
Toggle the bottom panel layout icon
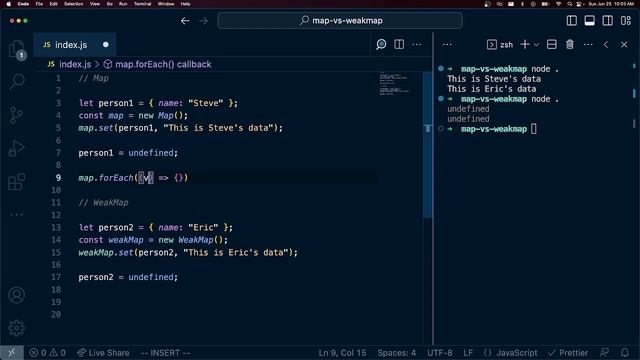coord(589,21)
